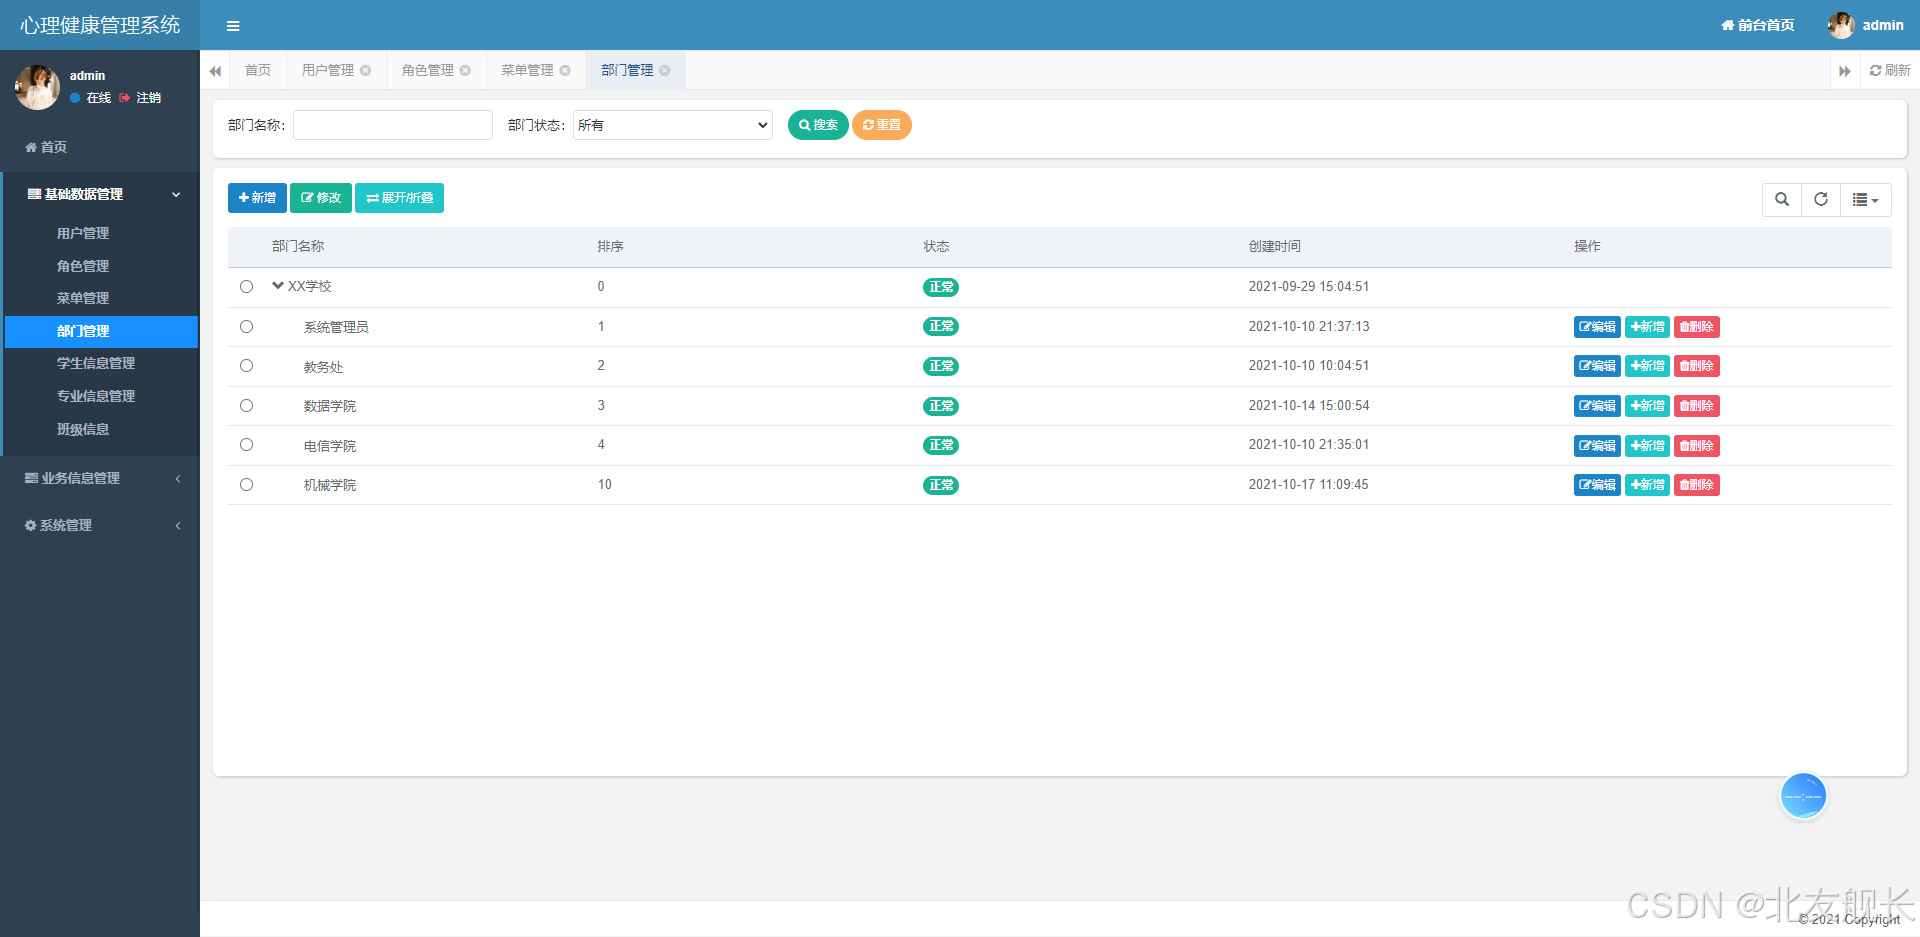Click the green 搜索 button
The height and width of the screenshot is (937, 1920).
coord(818,125)
